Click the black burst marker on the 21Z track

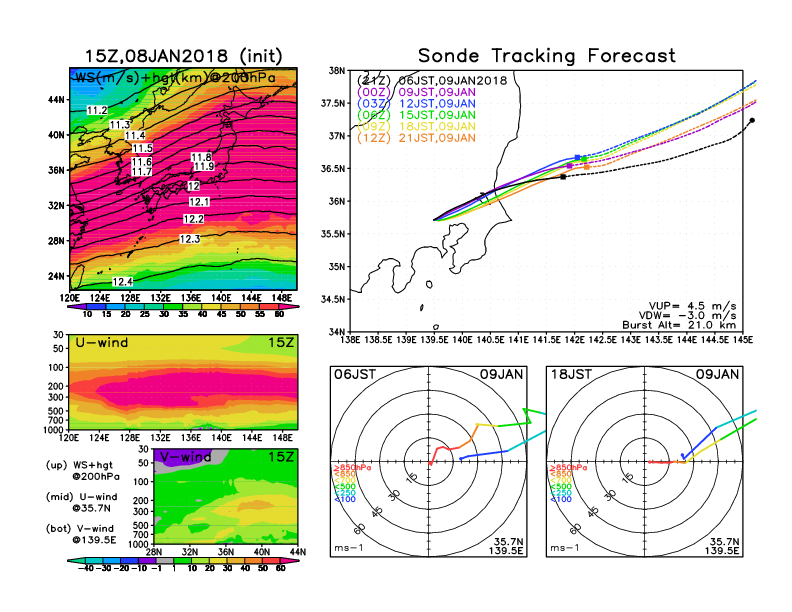click(563, 177)
